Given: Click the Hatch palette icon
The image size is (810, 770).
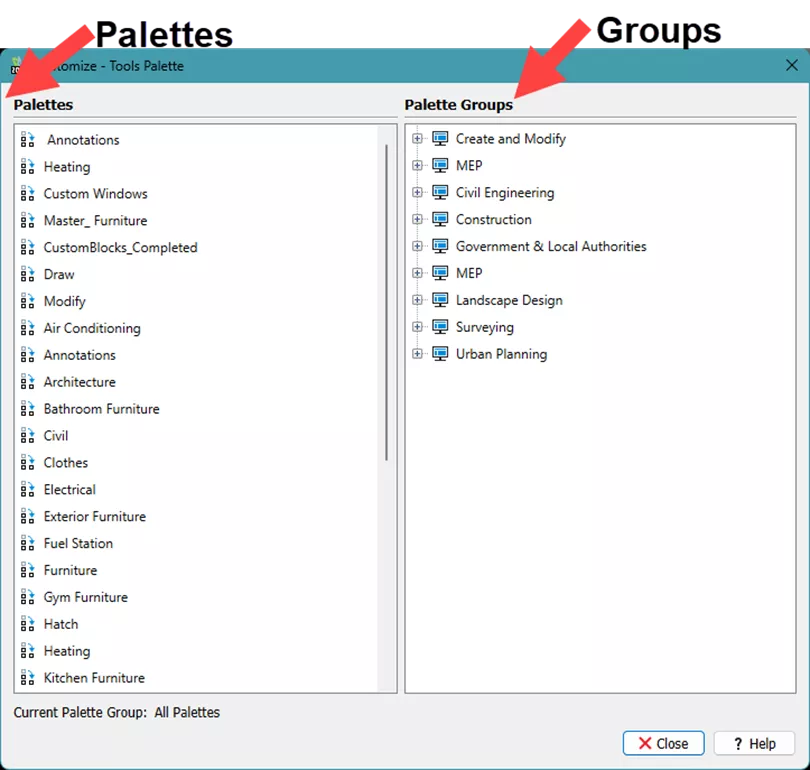Looking at the screenshot, I should pyautogui.click(x=27, y=624).
